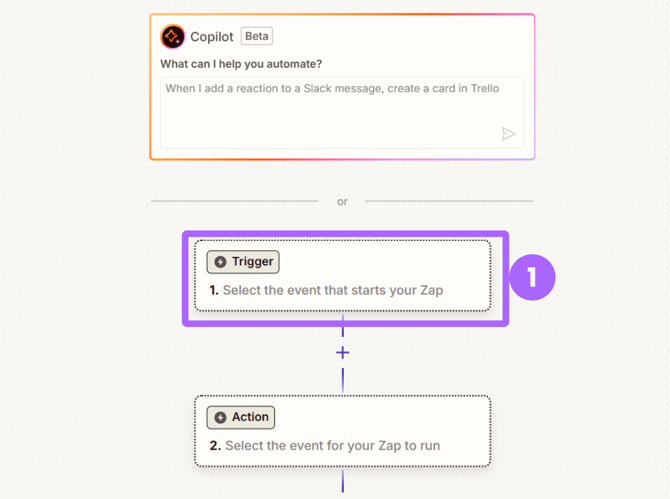This screenshot has height=499, width=670.
Task: Click the connector line just above the Action card
Action: 343,380
